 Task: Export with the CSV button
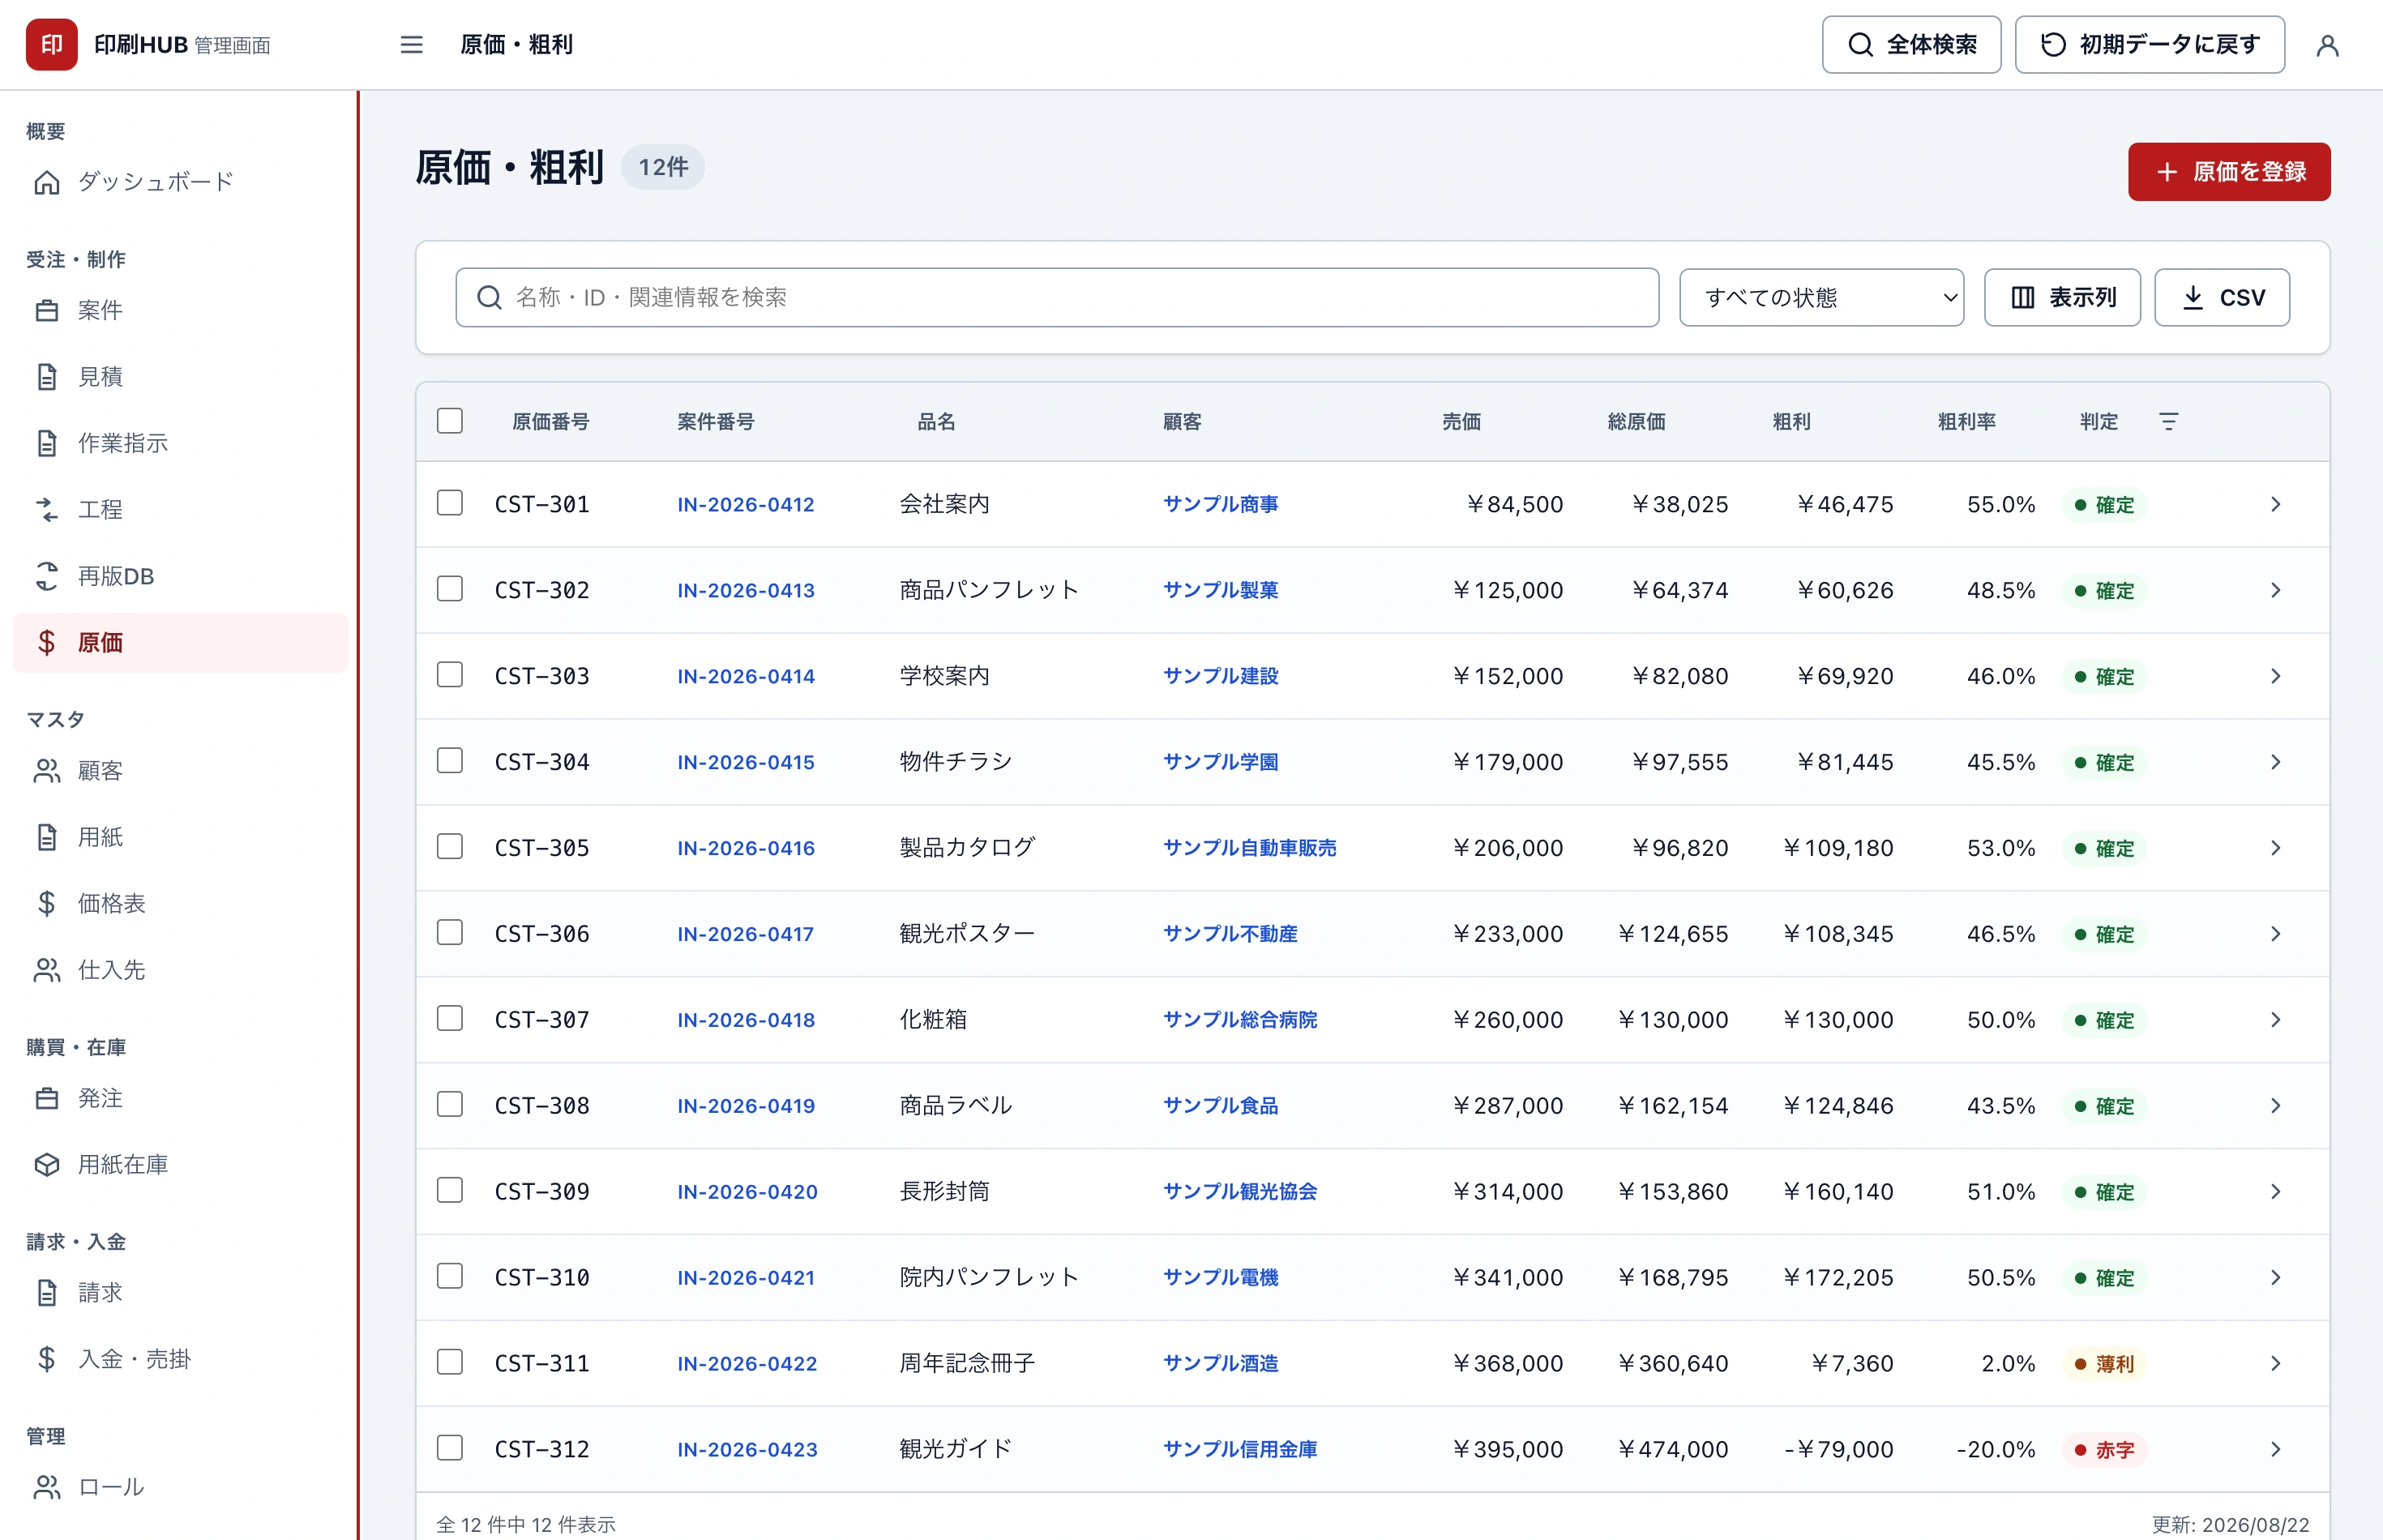[x=2221, y=298]
